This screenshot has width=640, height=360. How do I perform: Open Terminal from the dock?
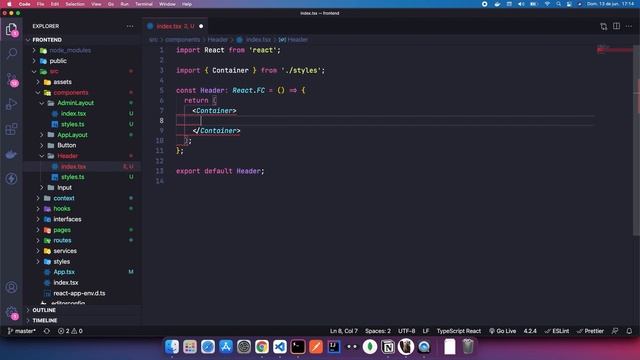[298, 347]
